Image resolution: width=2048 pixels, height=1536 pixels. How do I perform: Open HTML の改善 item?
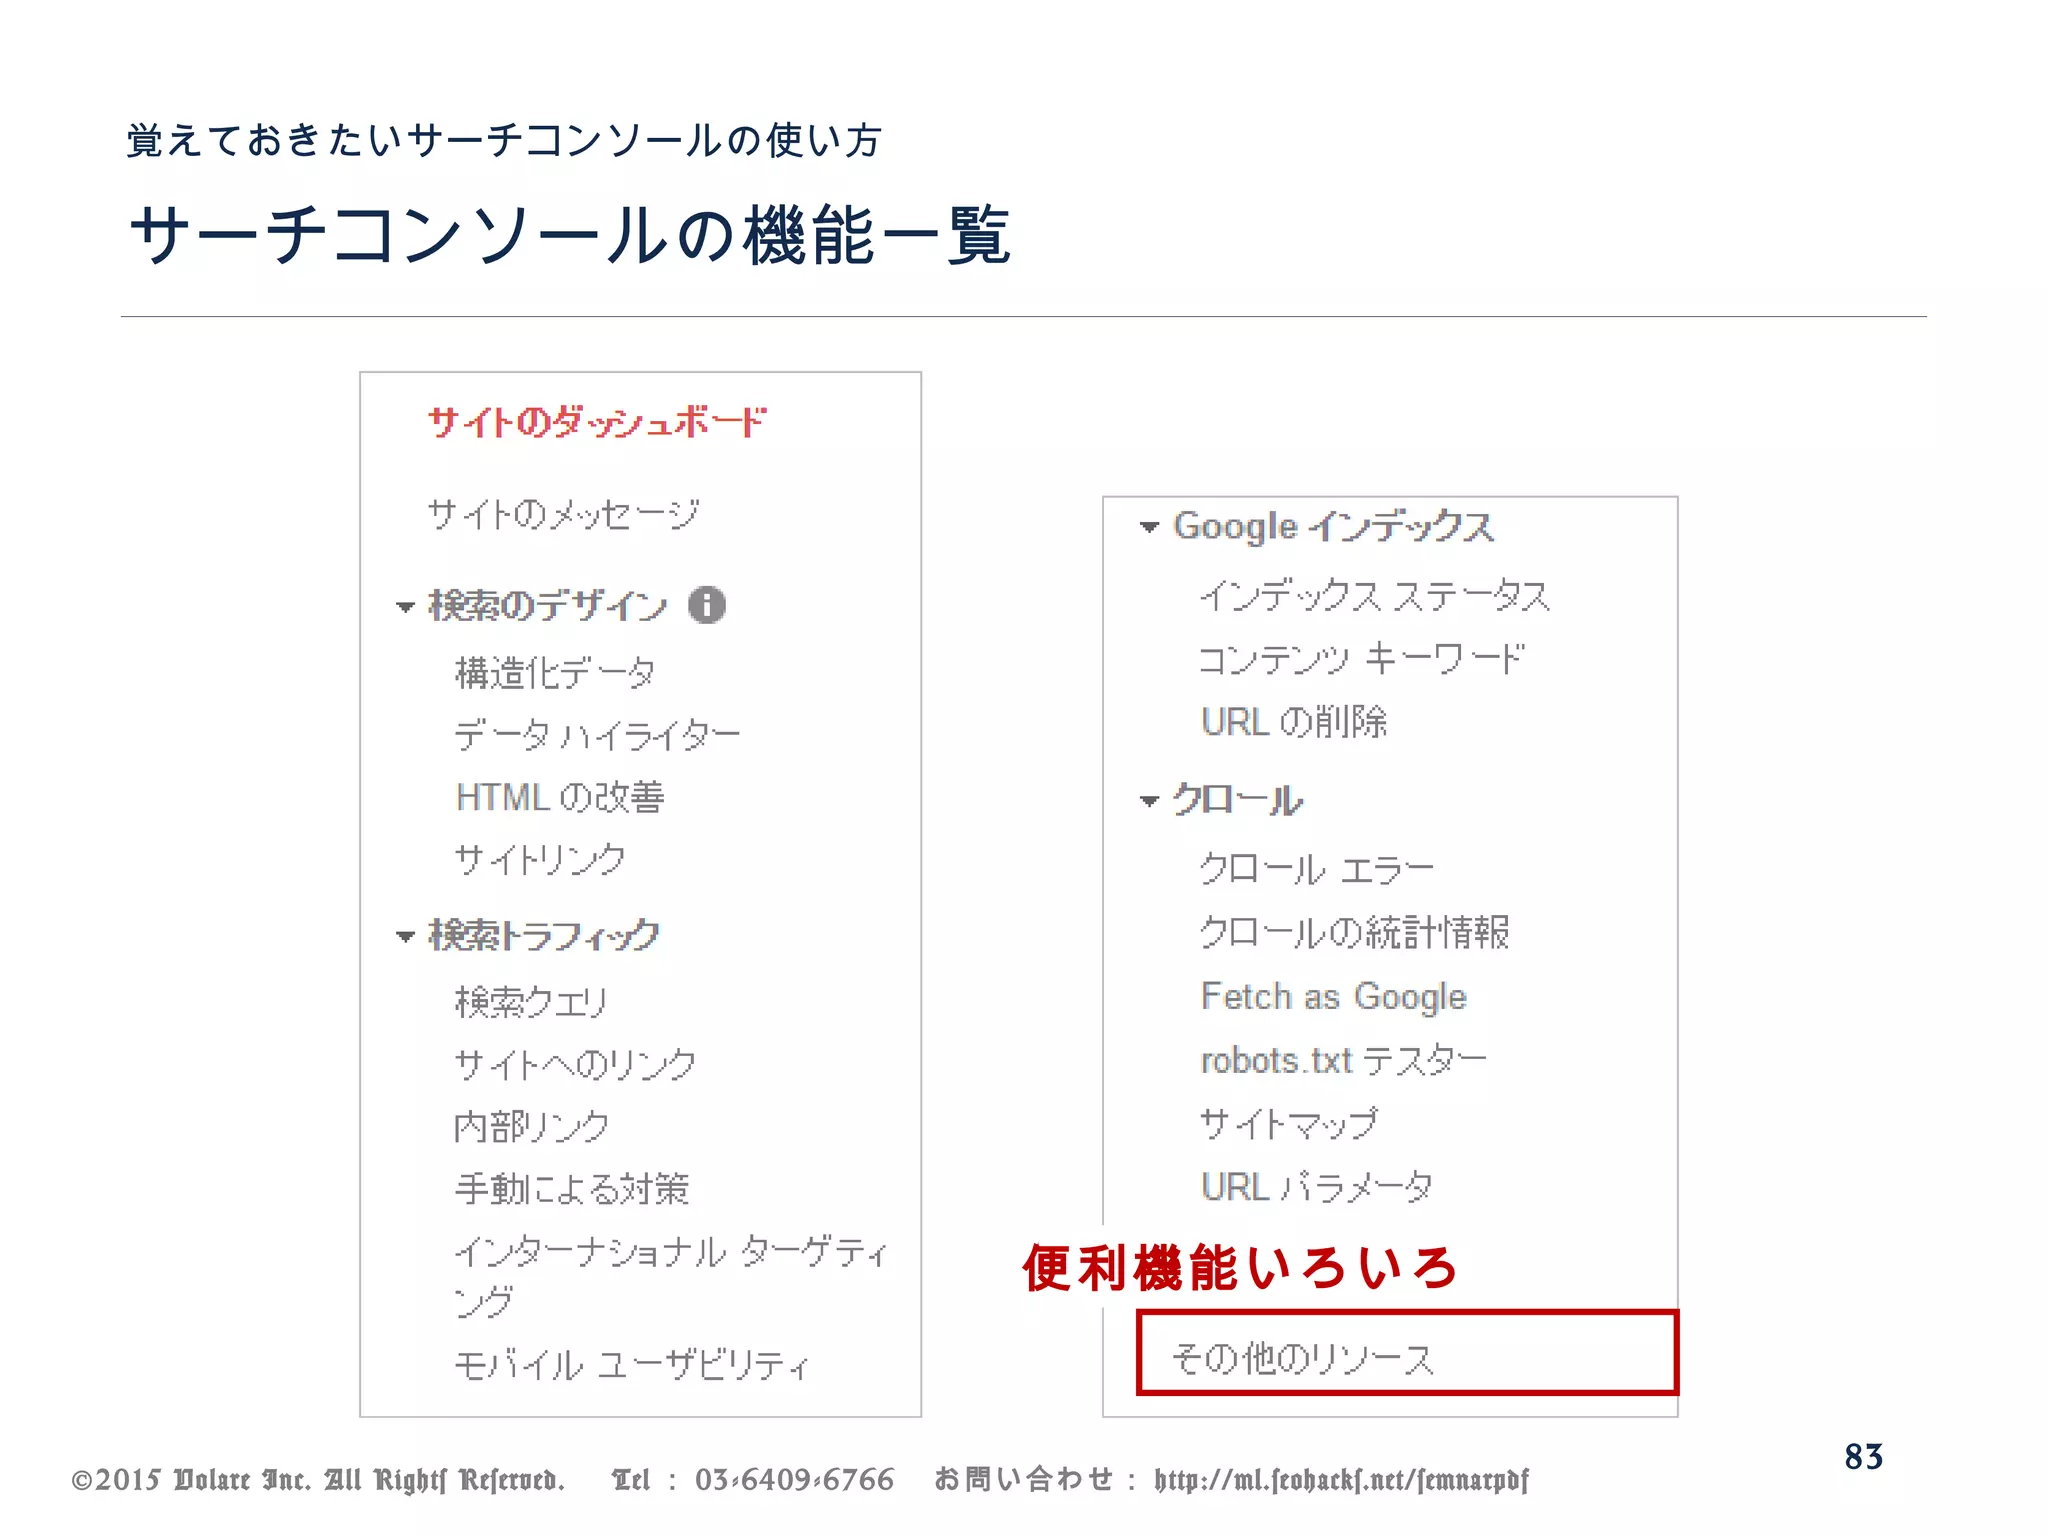pos(560,797)
